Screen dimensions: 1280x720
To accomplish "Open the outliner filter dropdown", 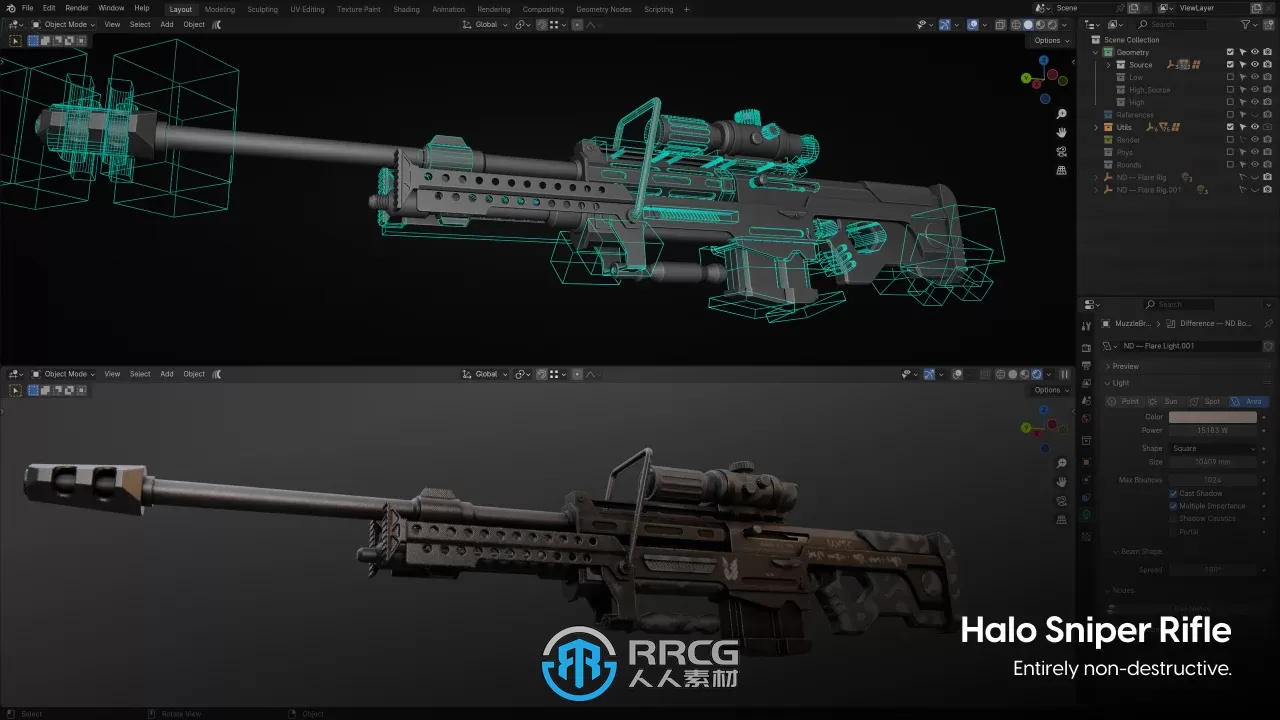I will pos(1248,24).
